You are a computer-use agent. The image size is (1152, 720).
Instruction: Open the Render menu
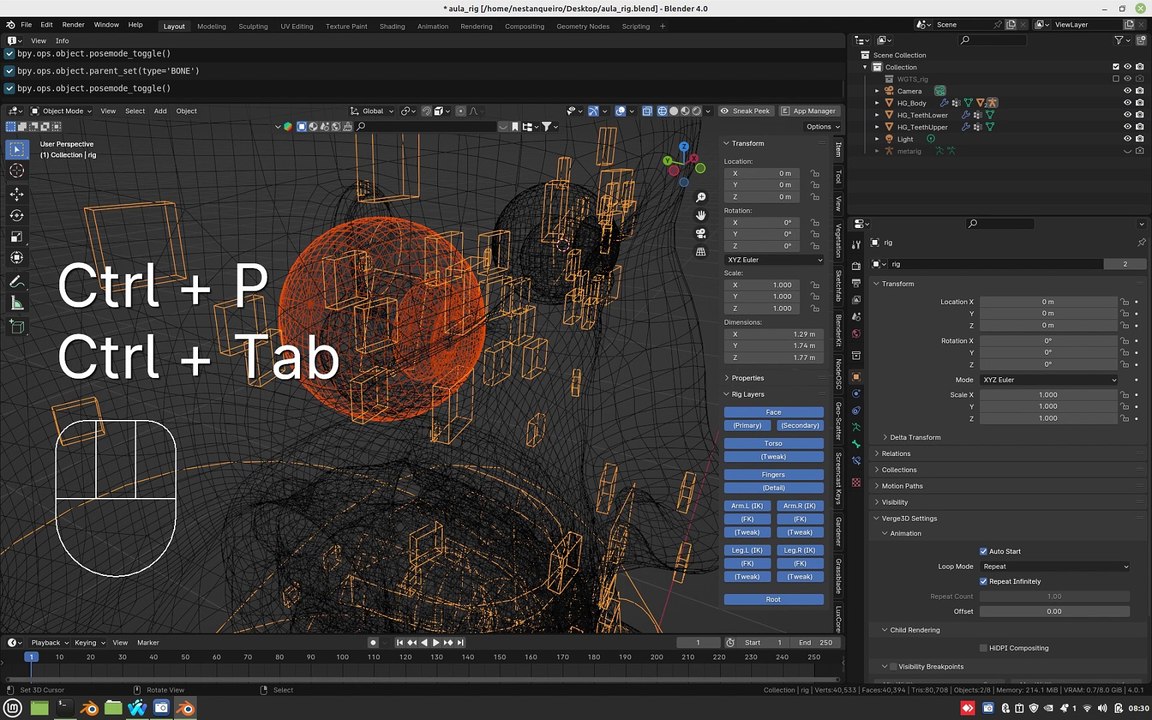tap(73, 25)
